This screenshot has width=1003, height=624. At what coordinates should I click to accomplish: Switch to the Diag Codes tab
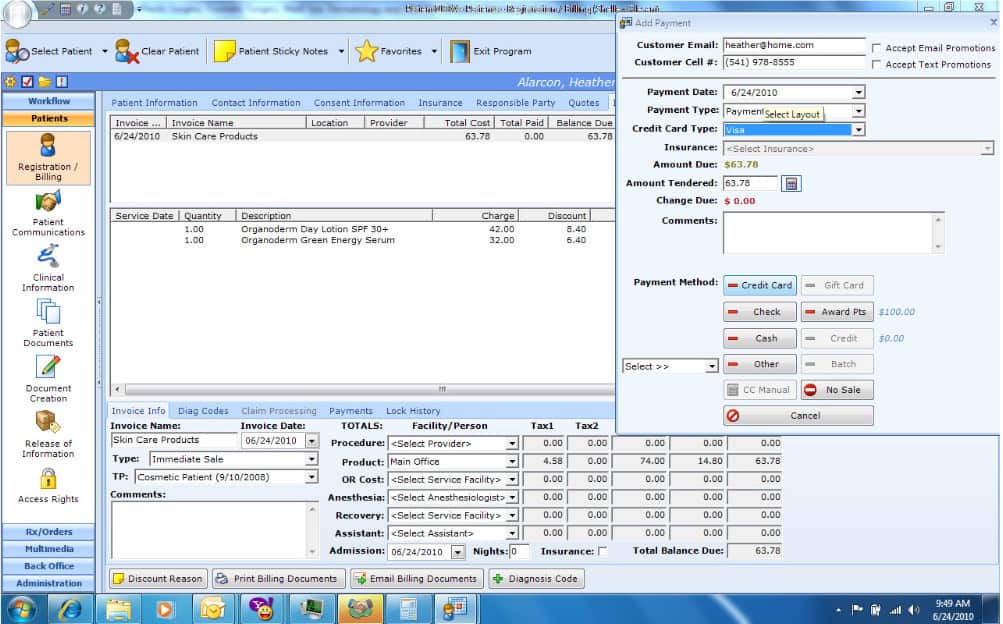203,411
